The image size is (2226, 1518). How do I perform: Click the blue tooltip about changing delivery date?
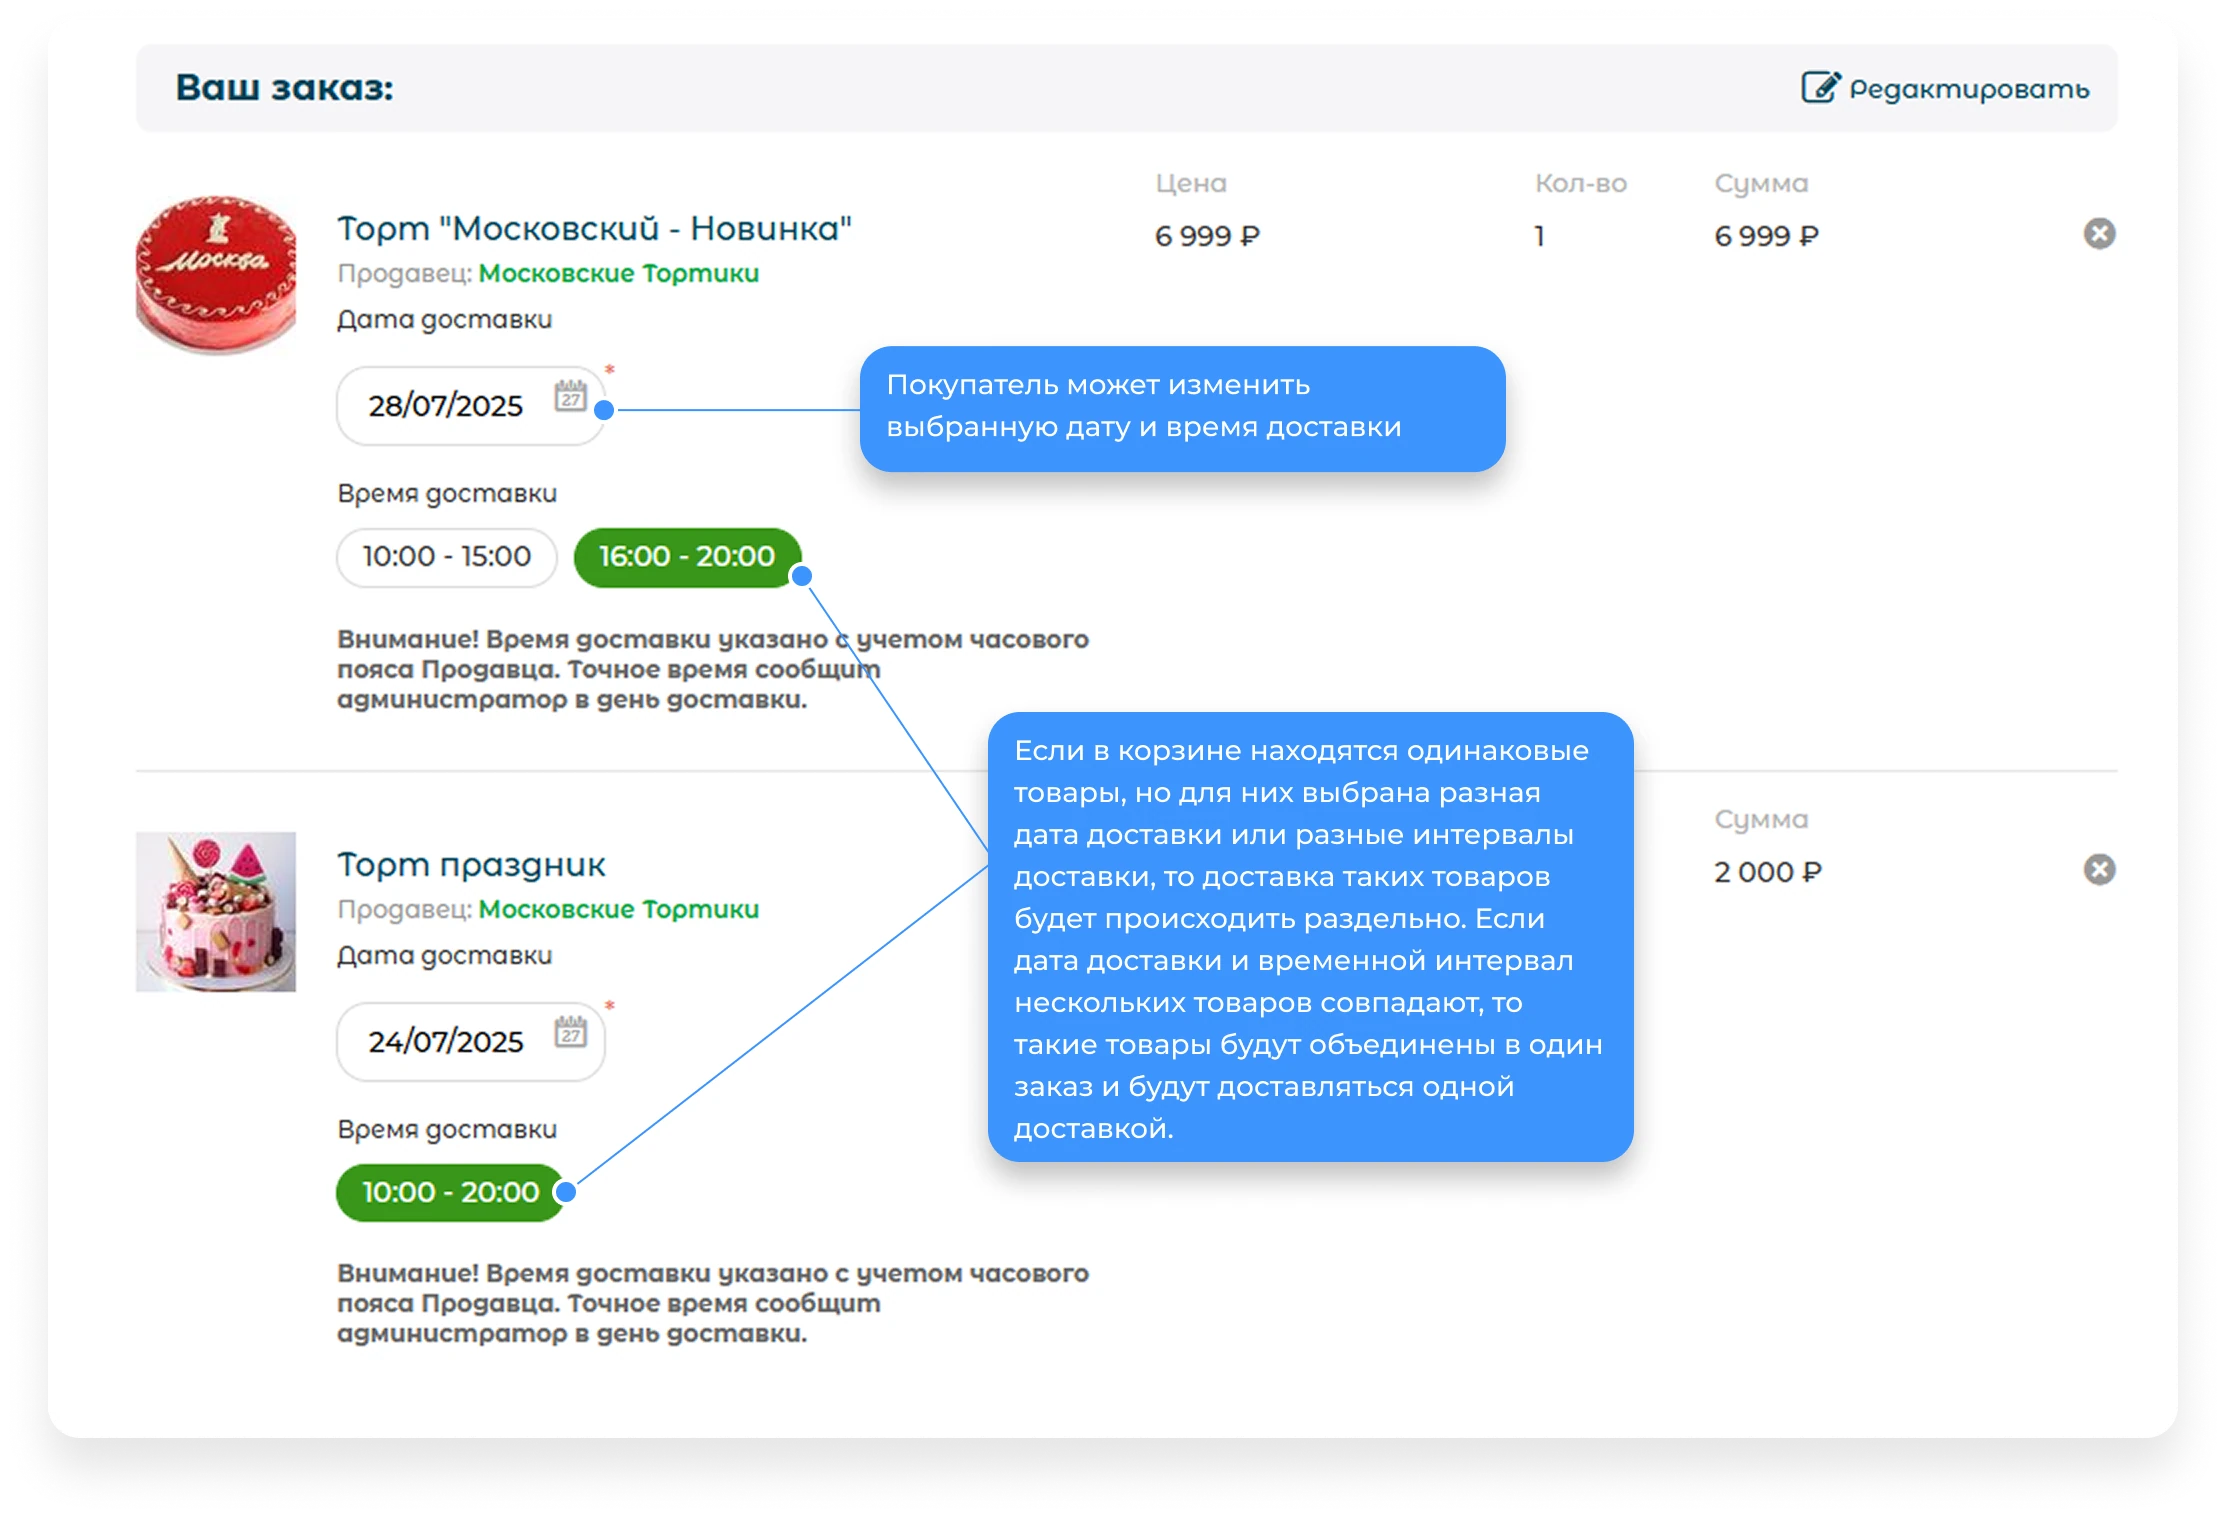(x=1182, y=408)
